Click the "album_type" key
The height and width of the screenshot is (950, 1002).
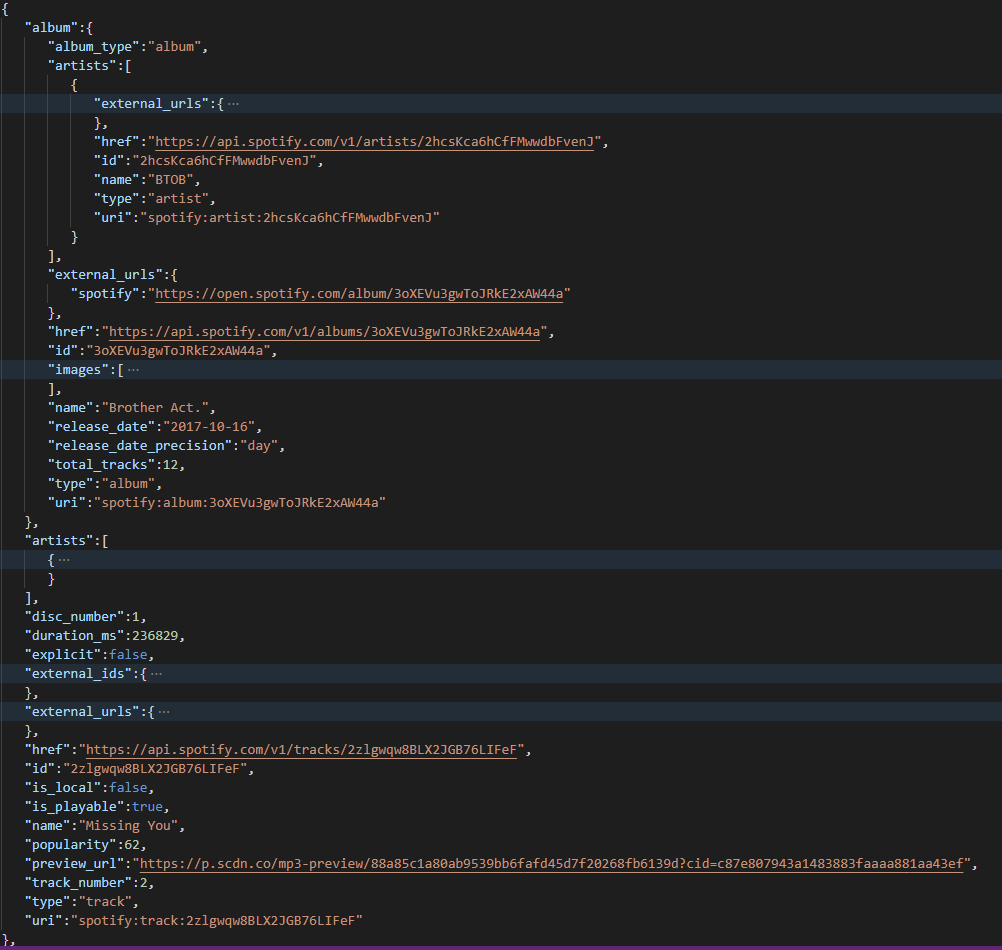[94, 47]
